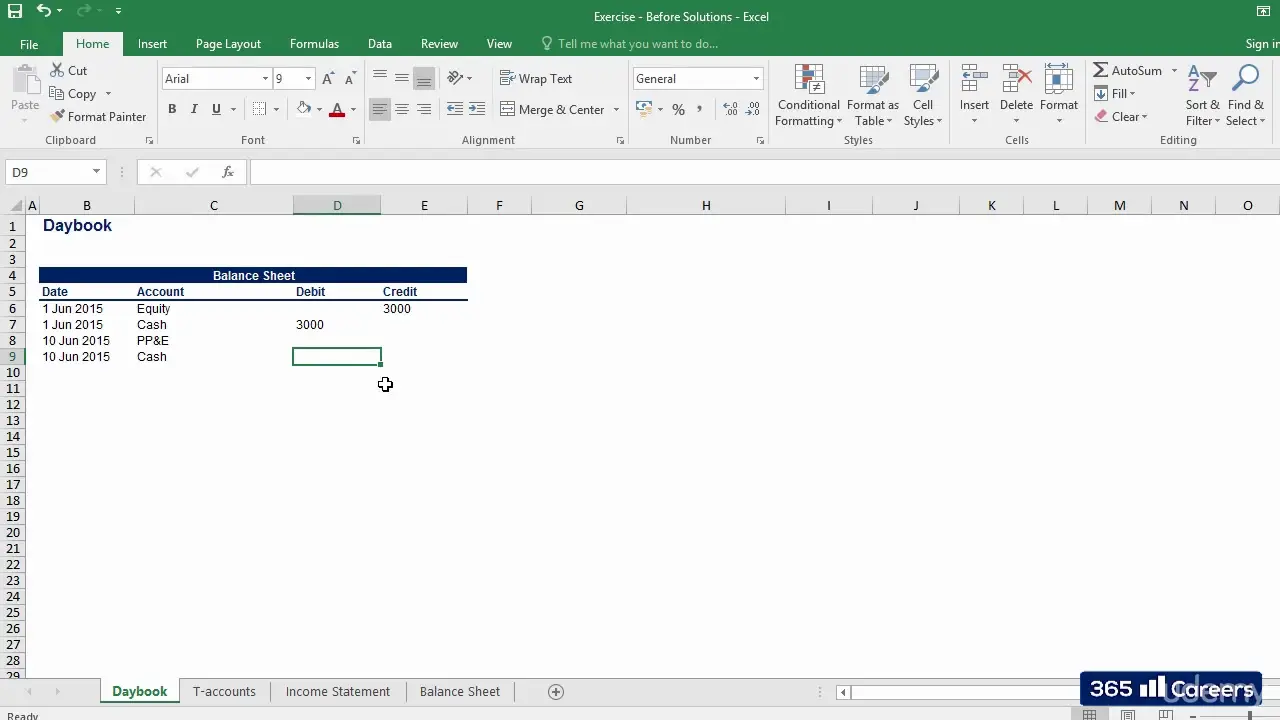1280x720 pixels.
Task: Select the Format Painter brush
Action: [57, 117]
